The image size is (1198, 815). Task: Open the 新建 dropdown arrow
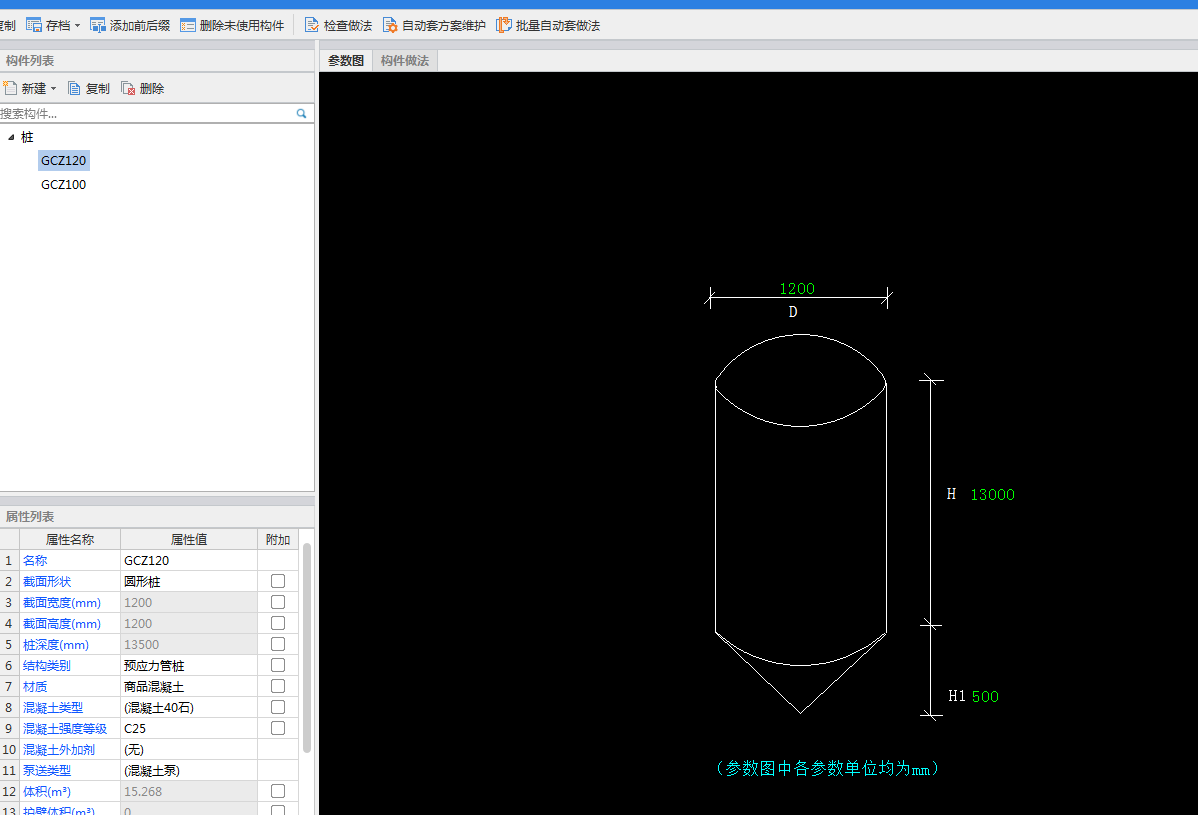click(53, 89)
